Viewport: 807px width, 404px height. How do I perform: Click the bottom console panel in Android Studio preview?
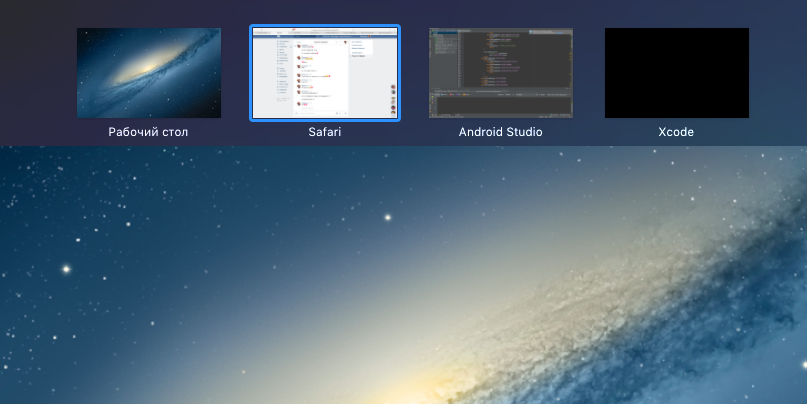pyautogui.click(x=500, y=105)
